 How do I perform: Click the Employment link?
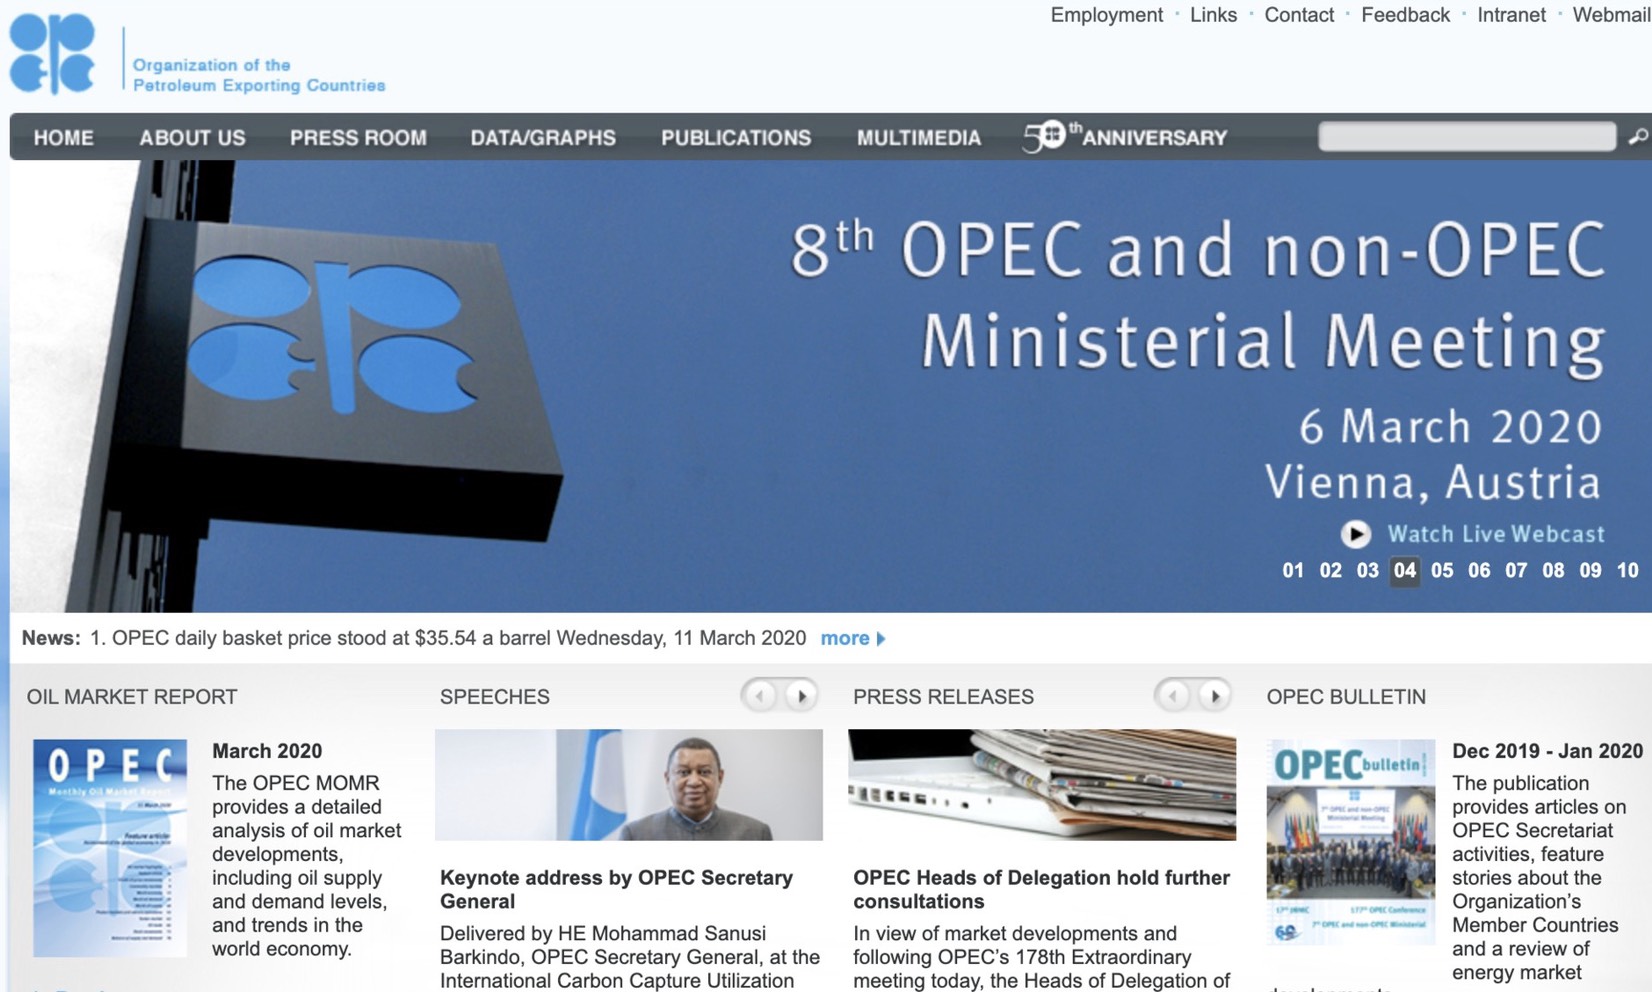click(x=1106, y=15)
